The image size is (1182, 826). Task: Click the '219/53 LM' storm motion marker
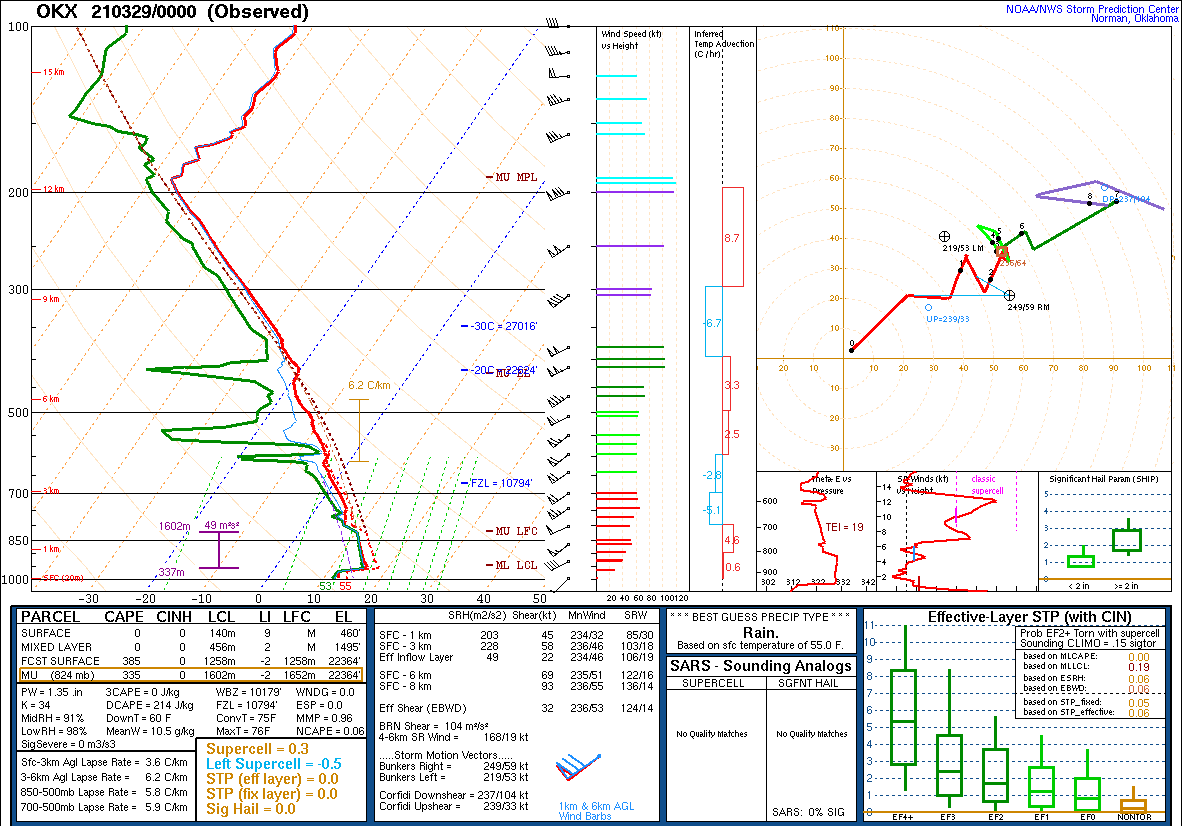point(944,237)
